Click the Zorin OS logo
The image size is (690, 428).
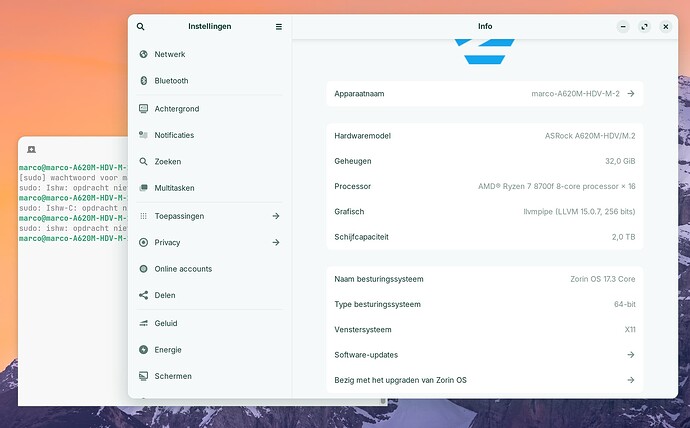(484, 51)
